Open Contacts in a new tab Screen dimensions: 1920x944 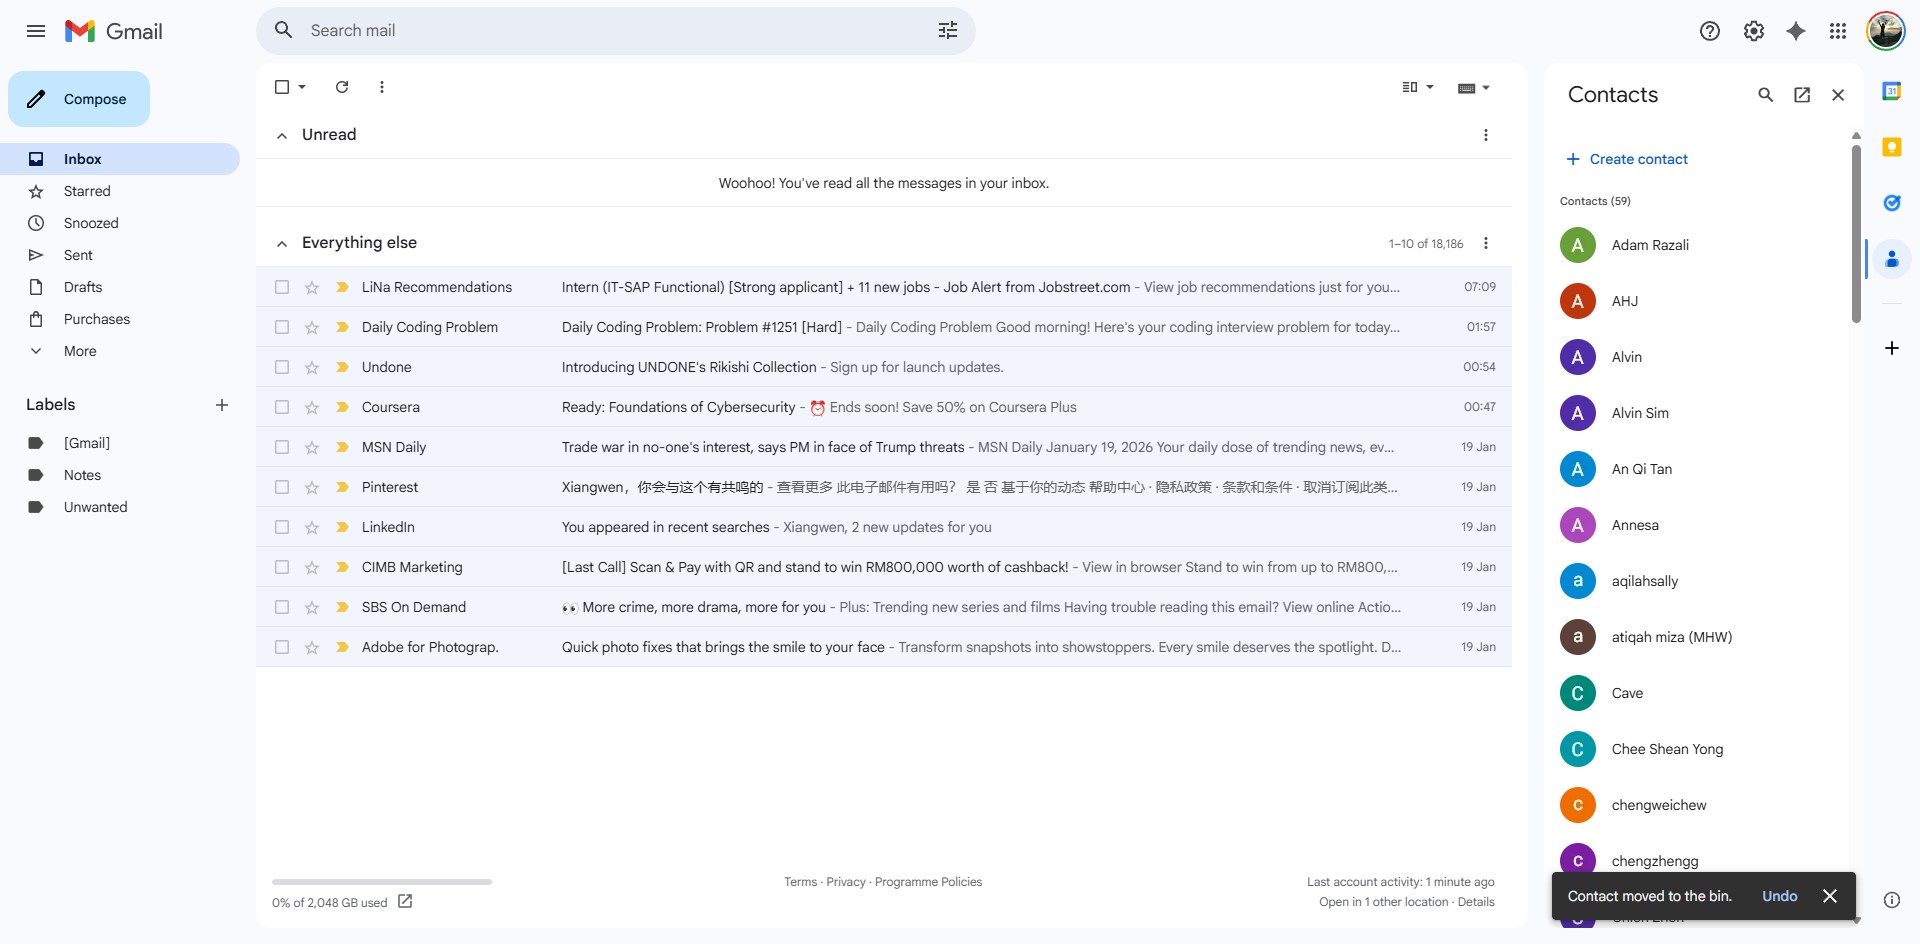pos(1802,95)
